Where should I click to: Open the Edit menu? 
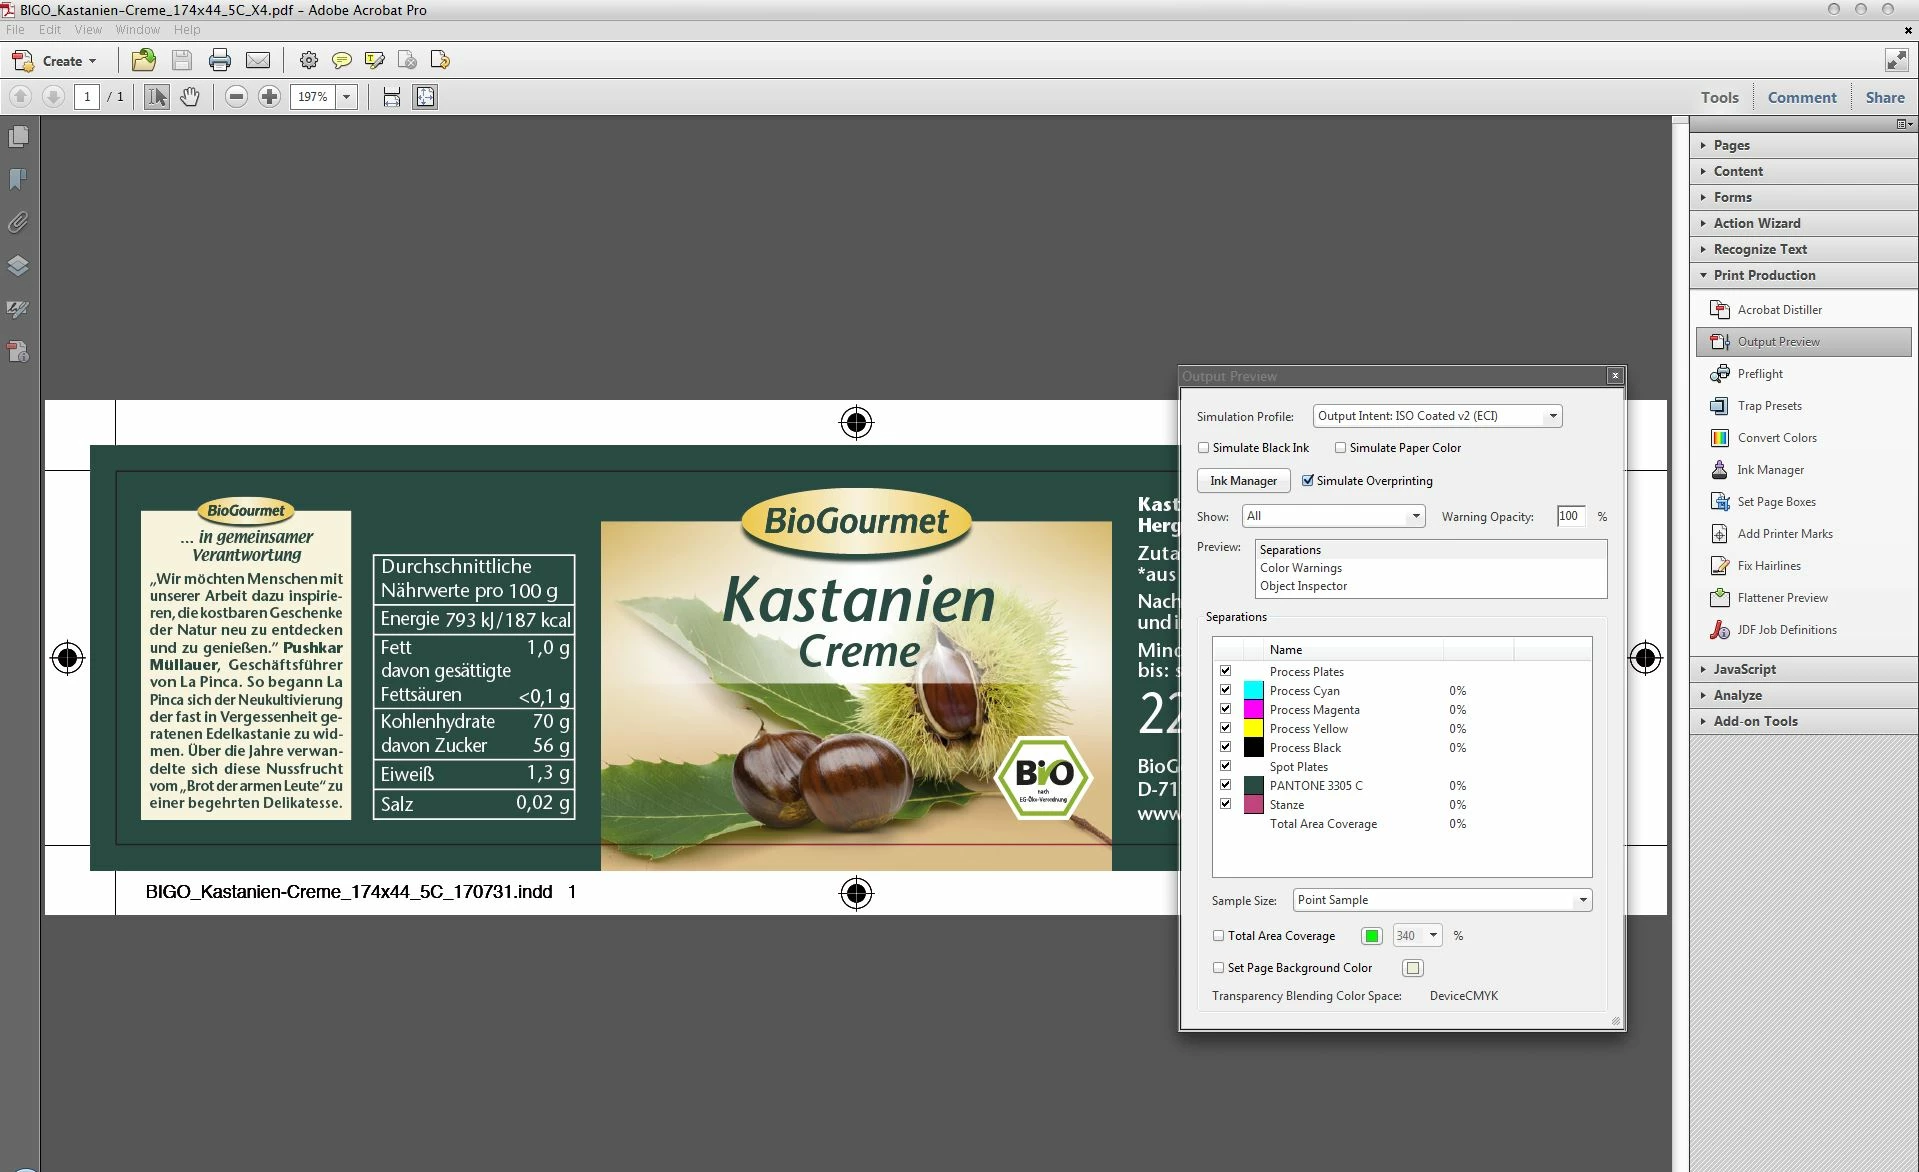coord(50,30)
